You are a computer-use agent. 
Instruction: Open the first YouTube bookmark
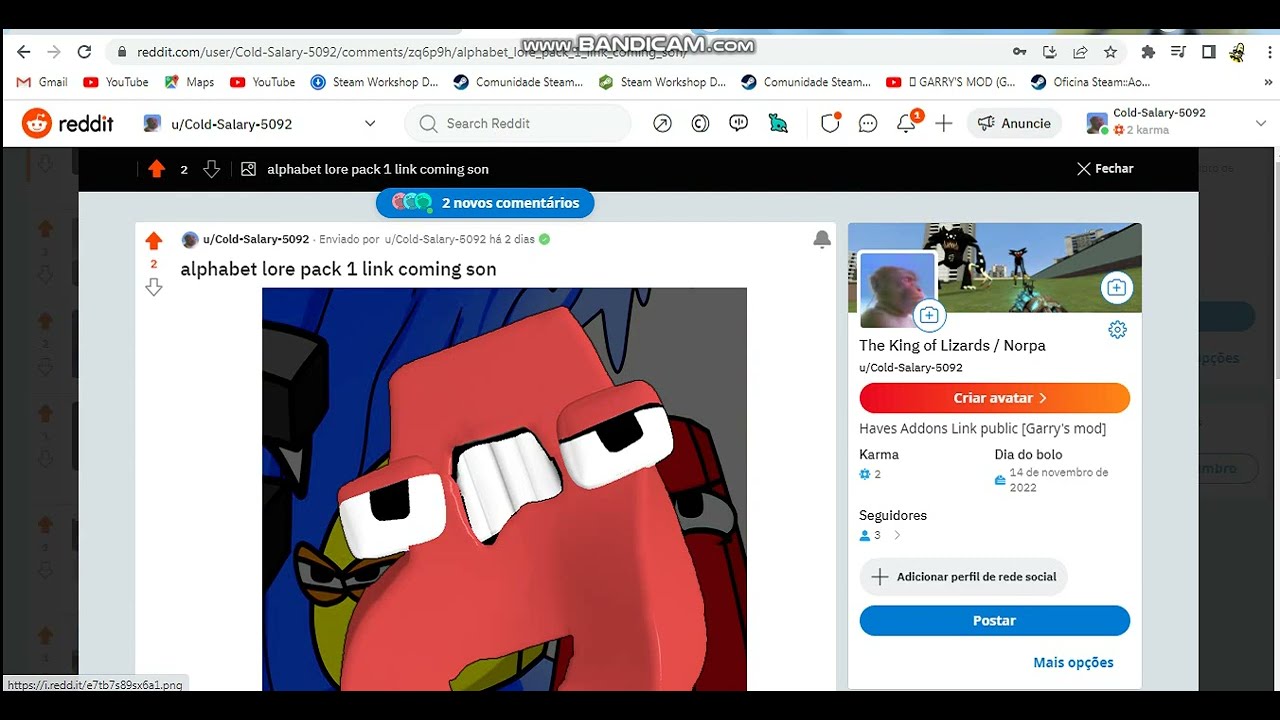click(x=116, y=82)
